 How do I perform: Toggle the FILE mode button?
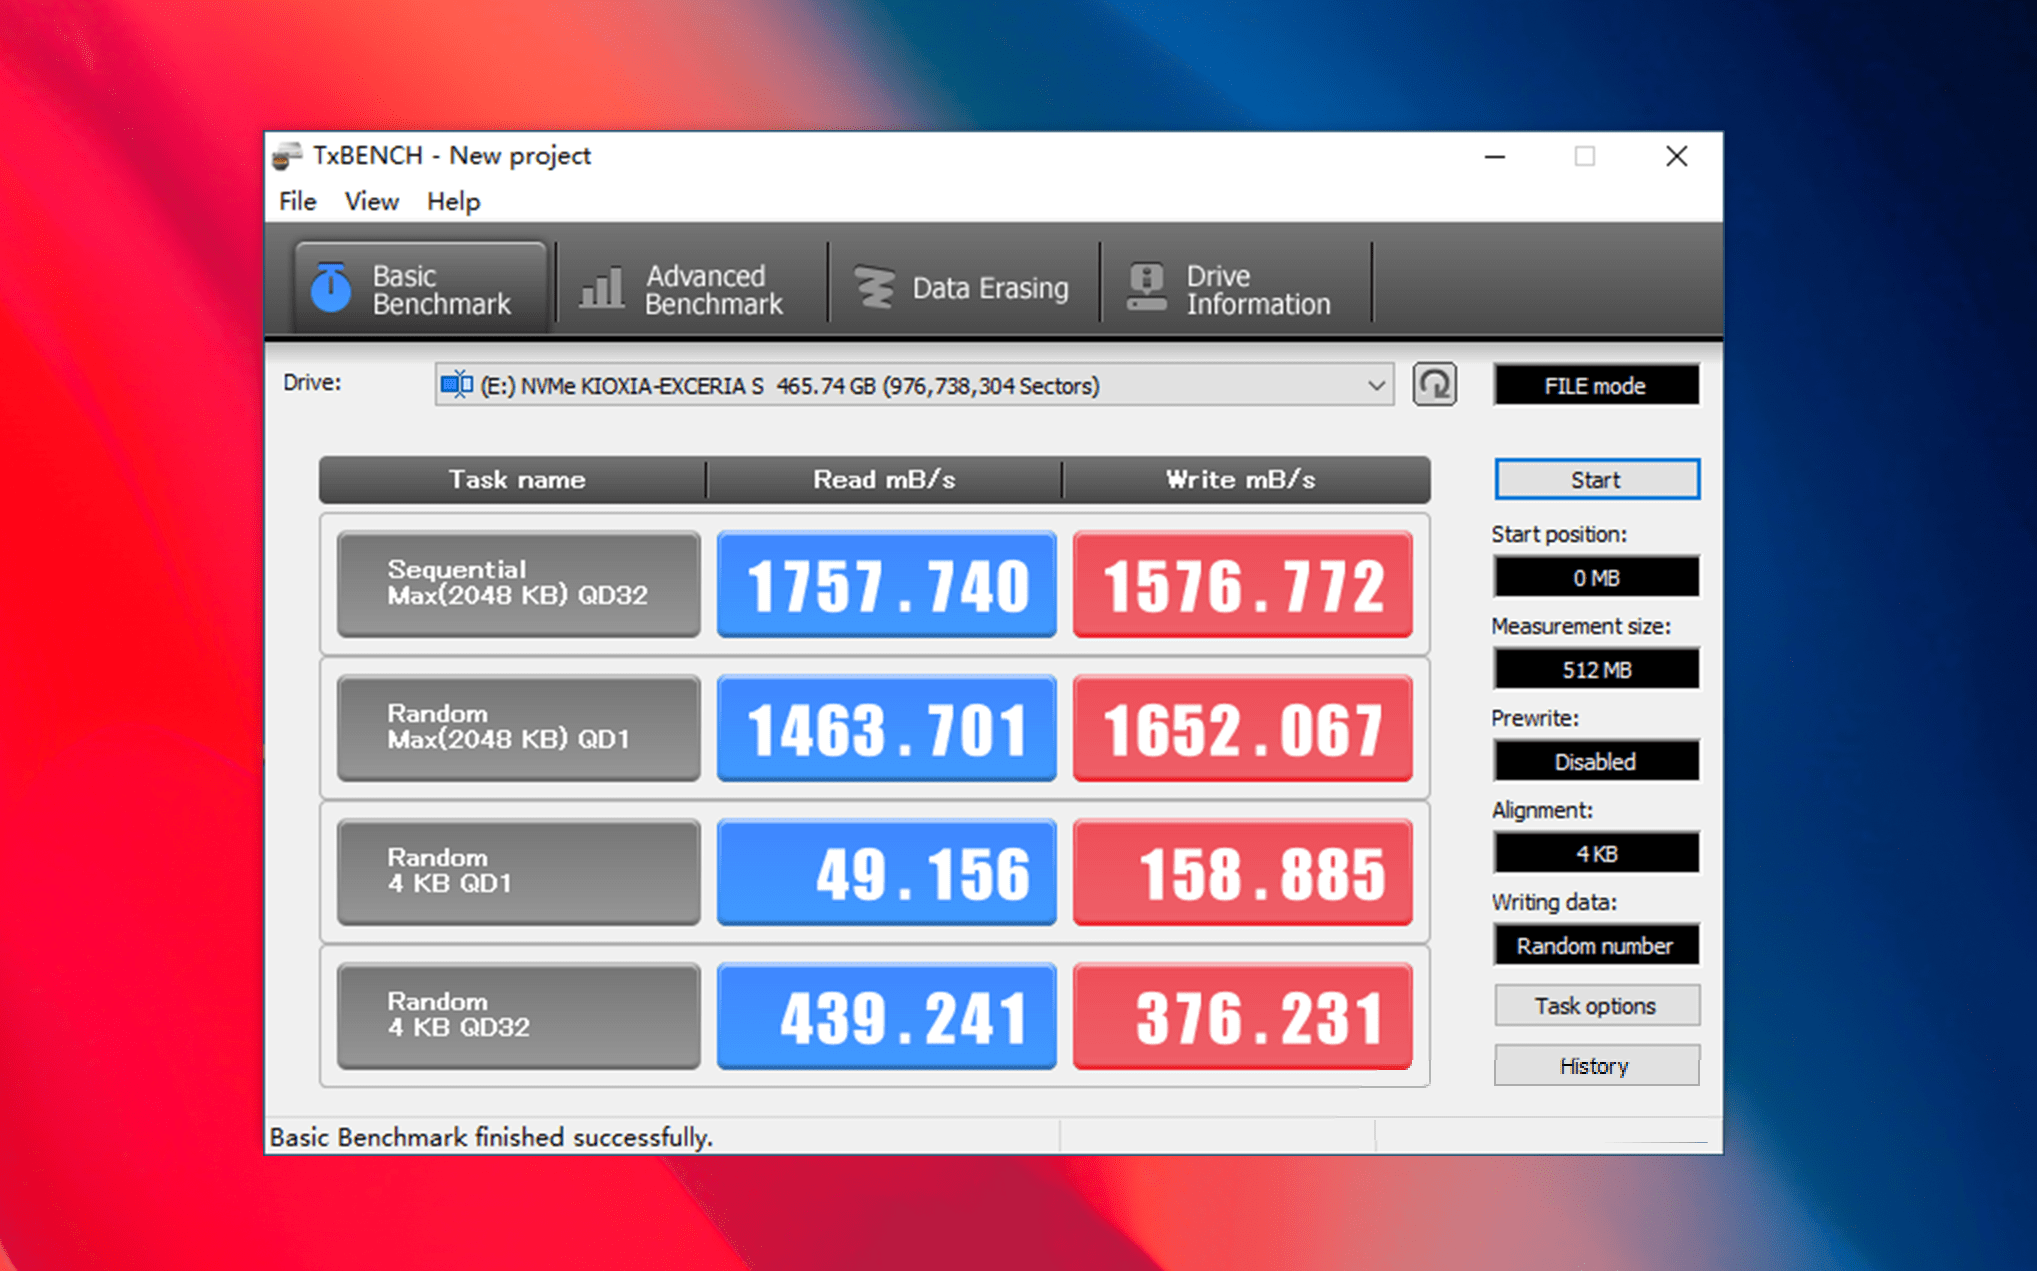pyautogui.click(x=1596, y=385)
